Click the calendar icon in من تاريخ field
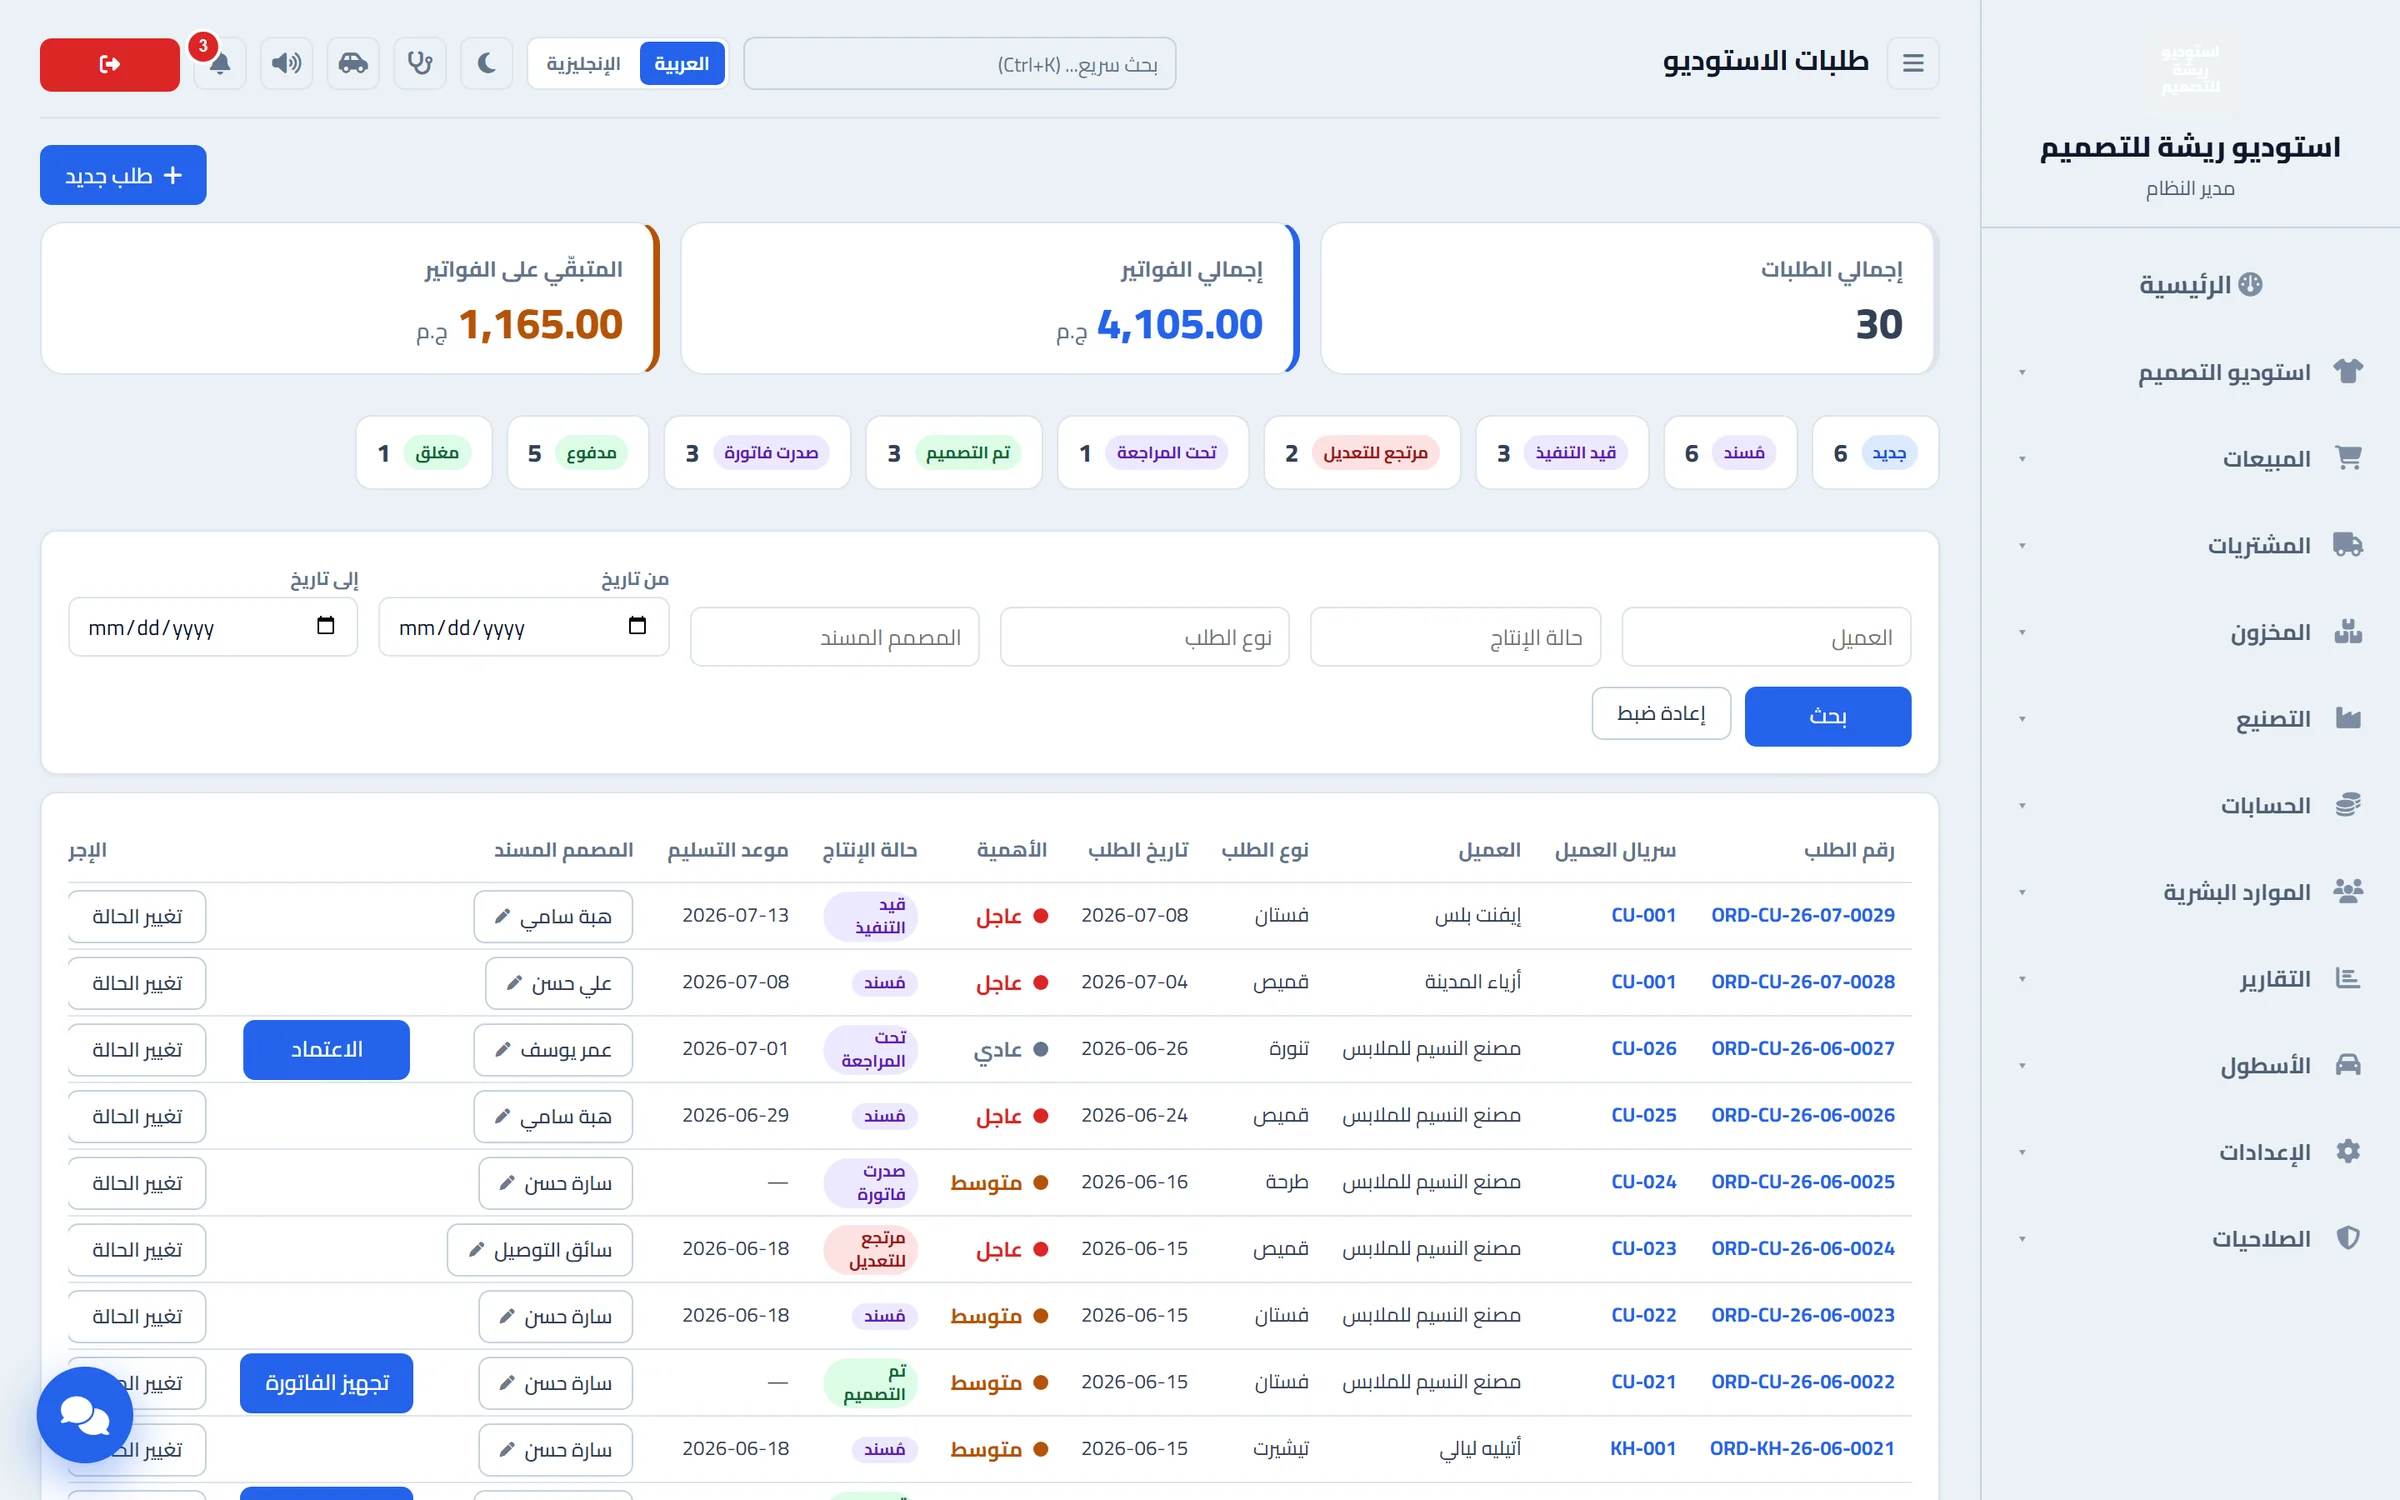The width and height of the screenshot is (2400, 1500). click(637, 626)
